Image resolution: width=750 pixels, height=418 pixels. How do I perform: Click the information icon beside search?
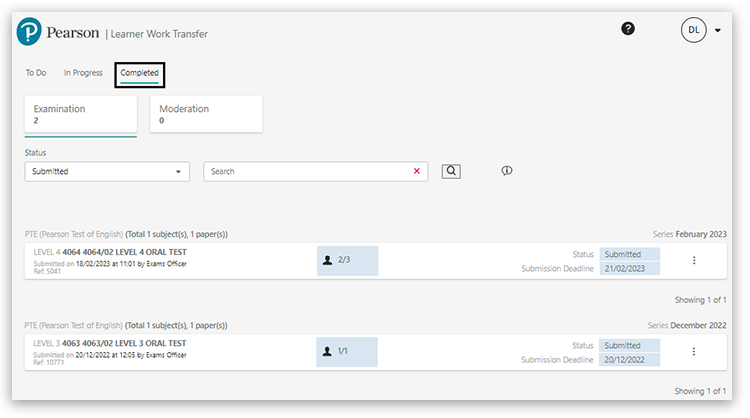507,171
